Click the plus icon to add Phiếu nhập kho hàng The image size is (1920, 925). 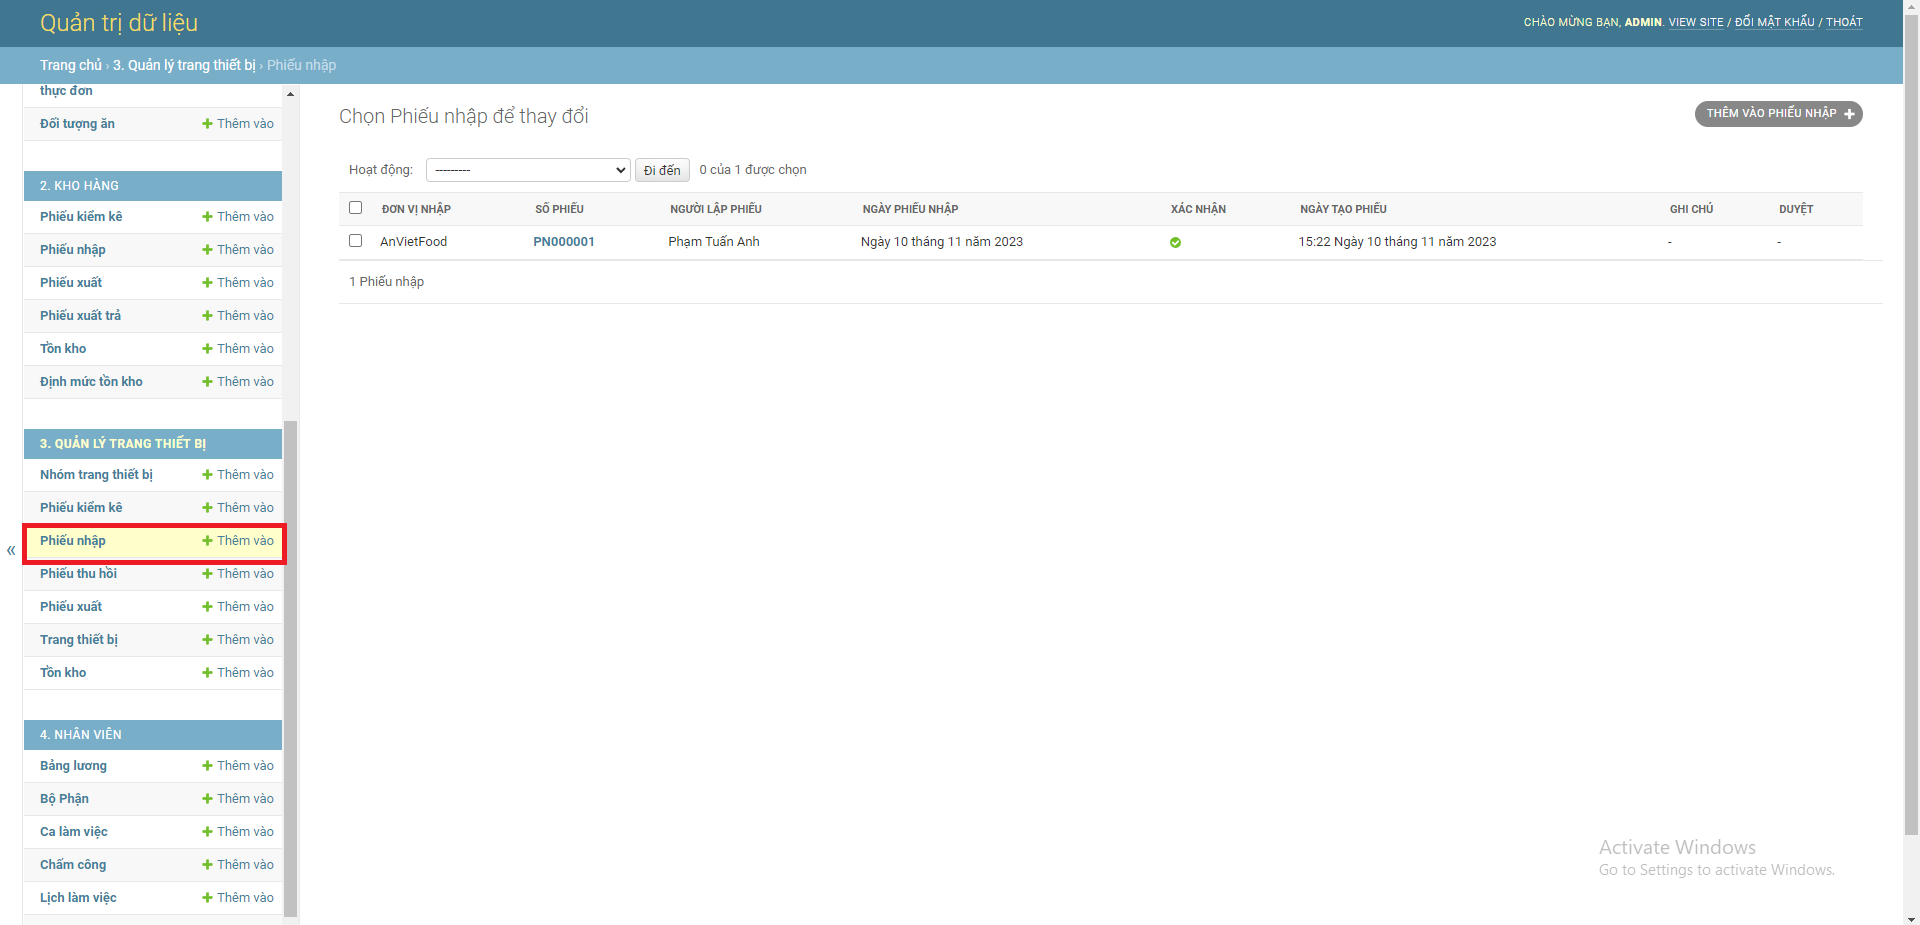pos(206,249)
